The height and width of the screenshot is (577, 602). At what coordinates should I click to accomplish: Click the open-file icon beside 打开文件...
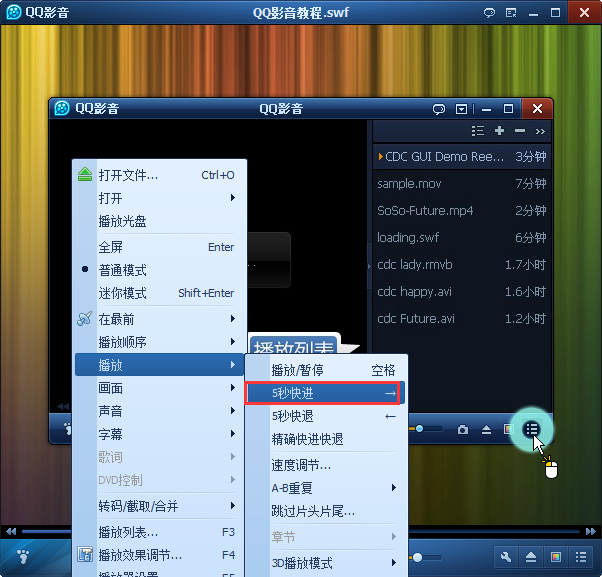point(85,175)
